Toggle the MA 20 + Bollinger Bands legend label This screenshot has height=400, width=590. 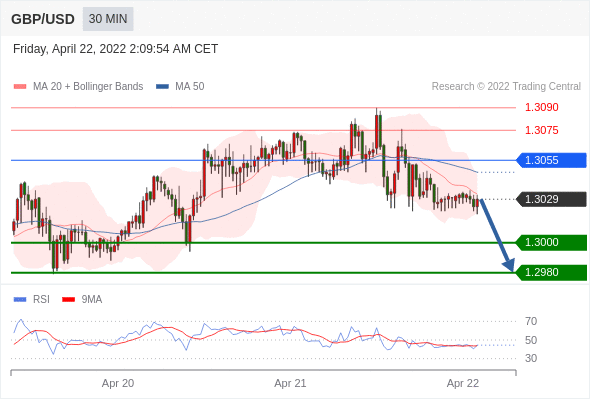click(88, 87)
